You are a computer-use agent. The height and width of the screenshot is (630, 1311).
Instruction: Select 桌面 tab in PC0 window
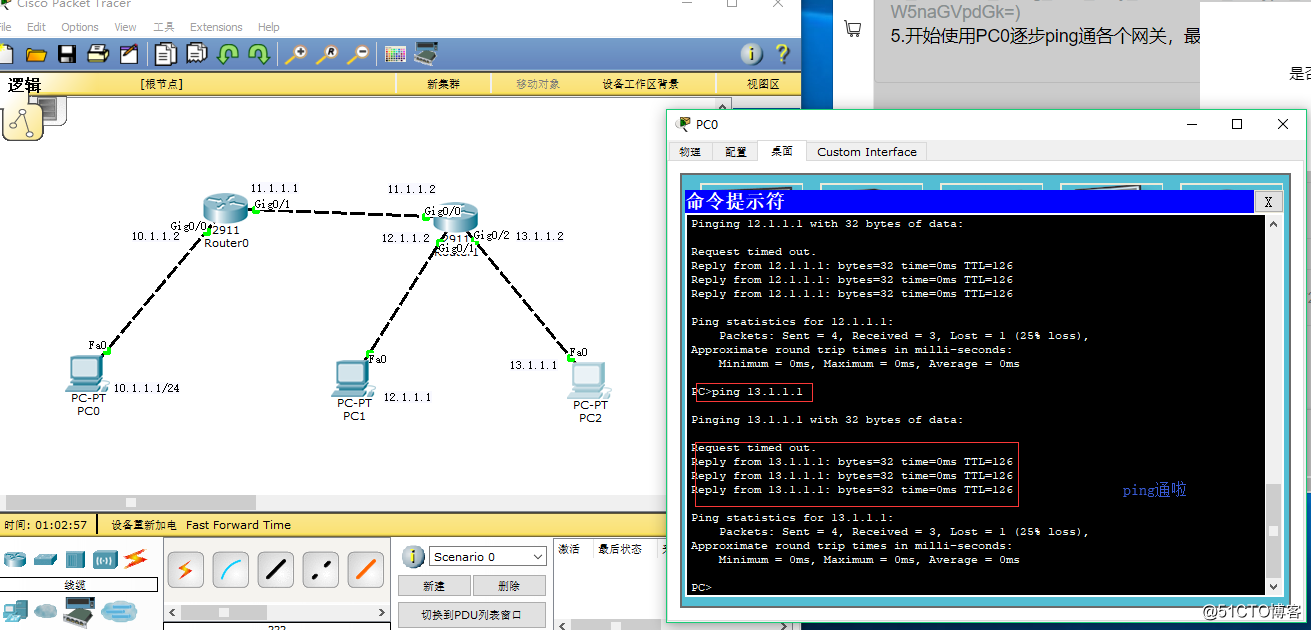click(782, 151)
